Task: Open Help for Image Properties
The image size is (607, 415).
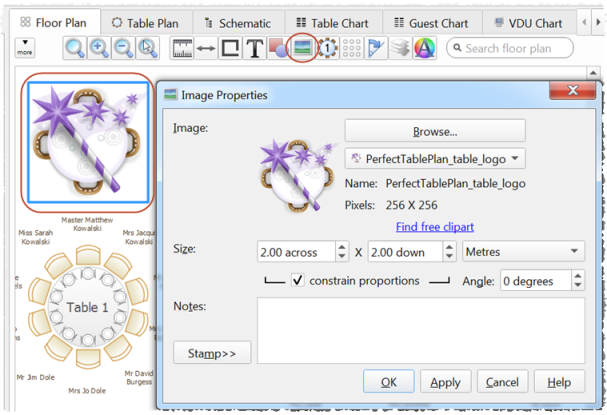Action: pyautogui.click(x=559, y=382)
